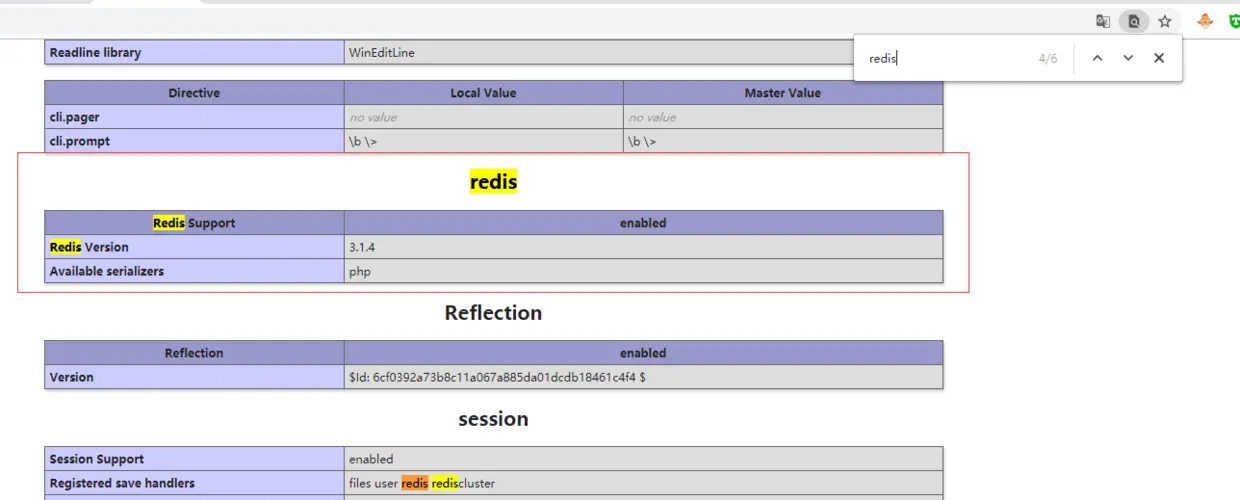The image size is (1240, 500).
Task: Click the find-in-page magnifier icon
Action: click(x=1134, y=21)
